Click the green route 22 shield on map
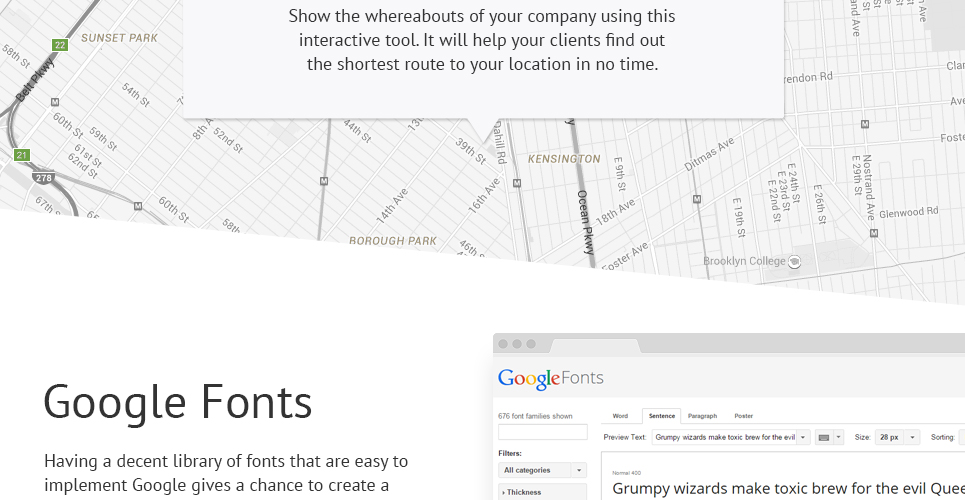The height and width of the screenshot is (500, 965). (60, 45)
